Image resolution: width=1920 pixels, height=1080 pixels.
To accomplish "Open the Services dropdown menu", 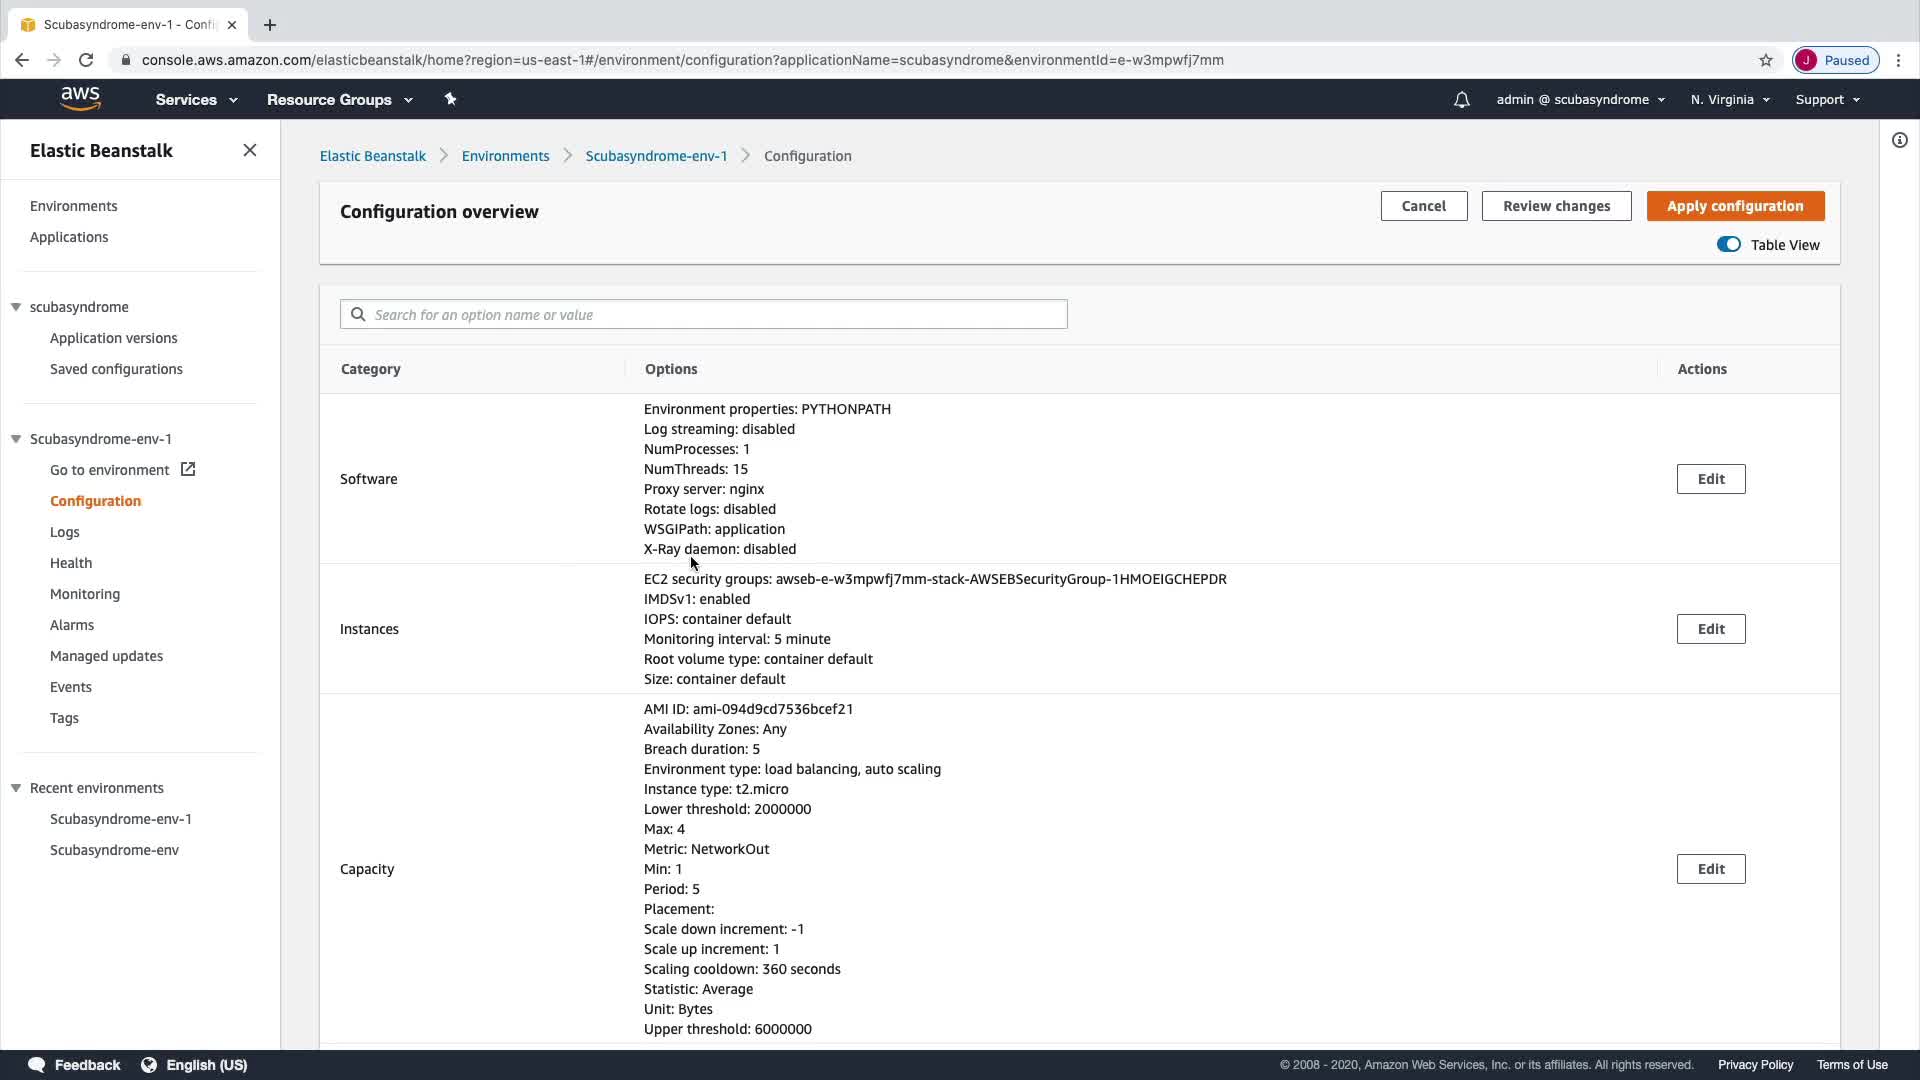I will click(x=196, y=100).
